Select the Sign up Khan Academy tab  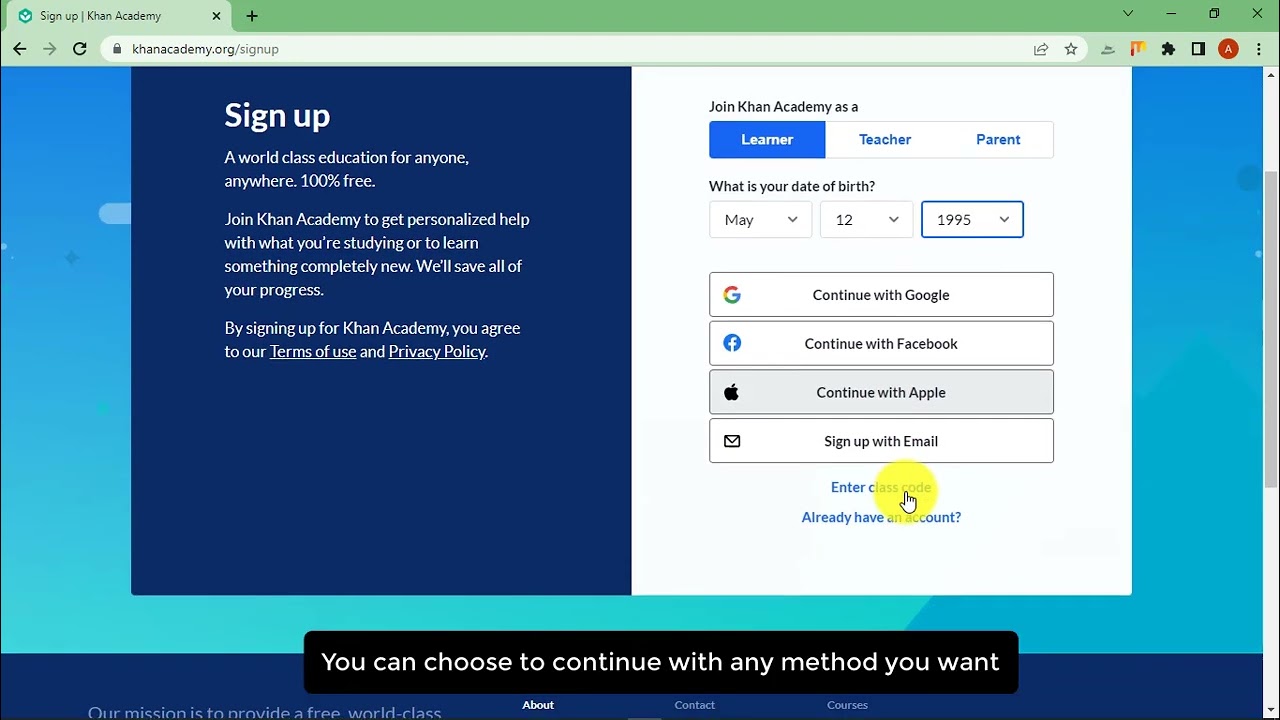(120, 16)
